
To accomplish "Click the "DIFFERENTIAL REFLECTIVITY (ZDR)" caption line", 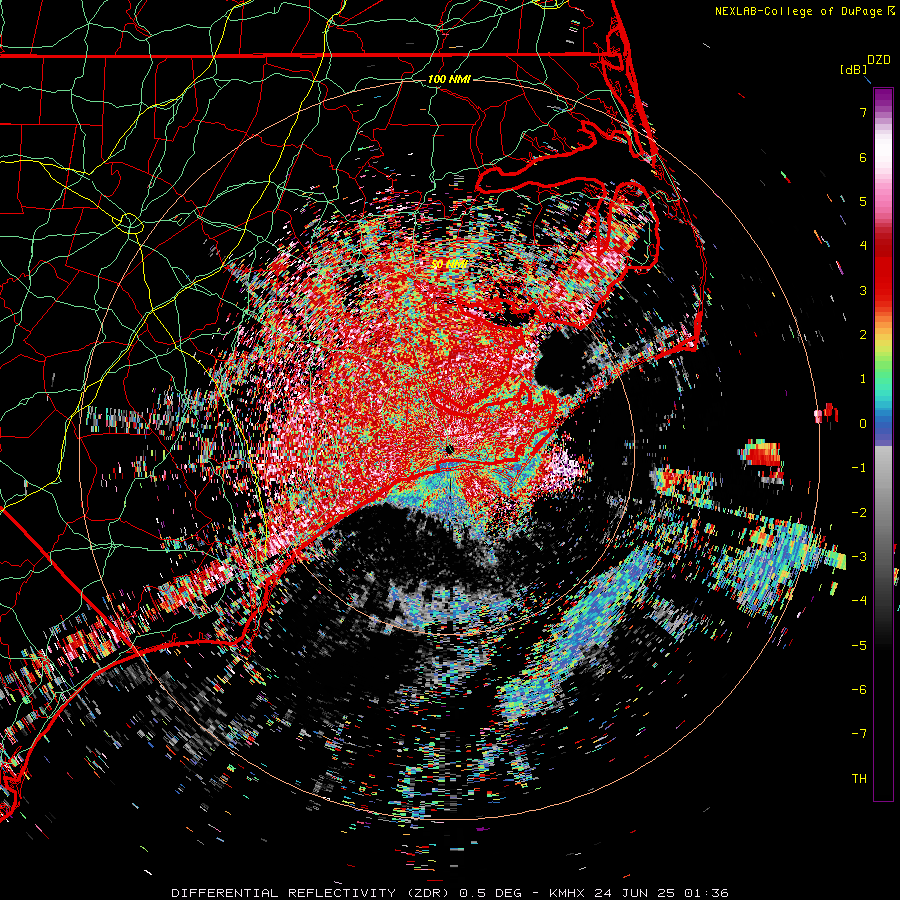I will 450,893.
